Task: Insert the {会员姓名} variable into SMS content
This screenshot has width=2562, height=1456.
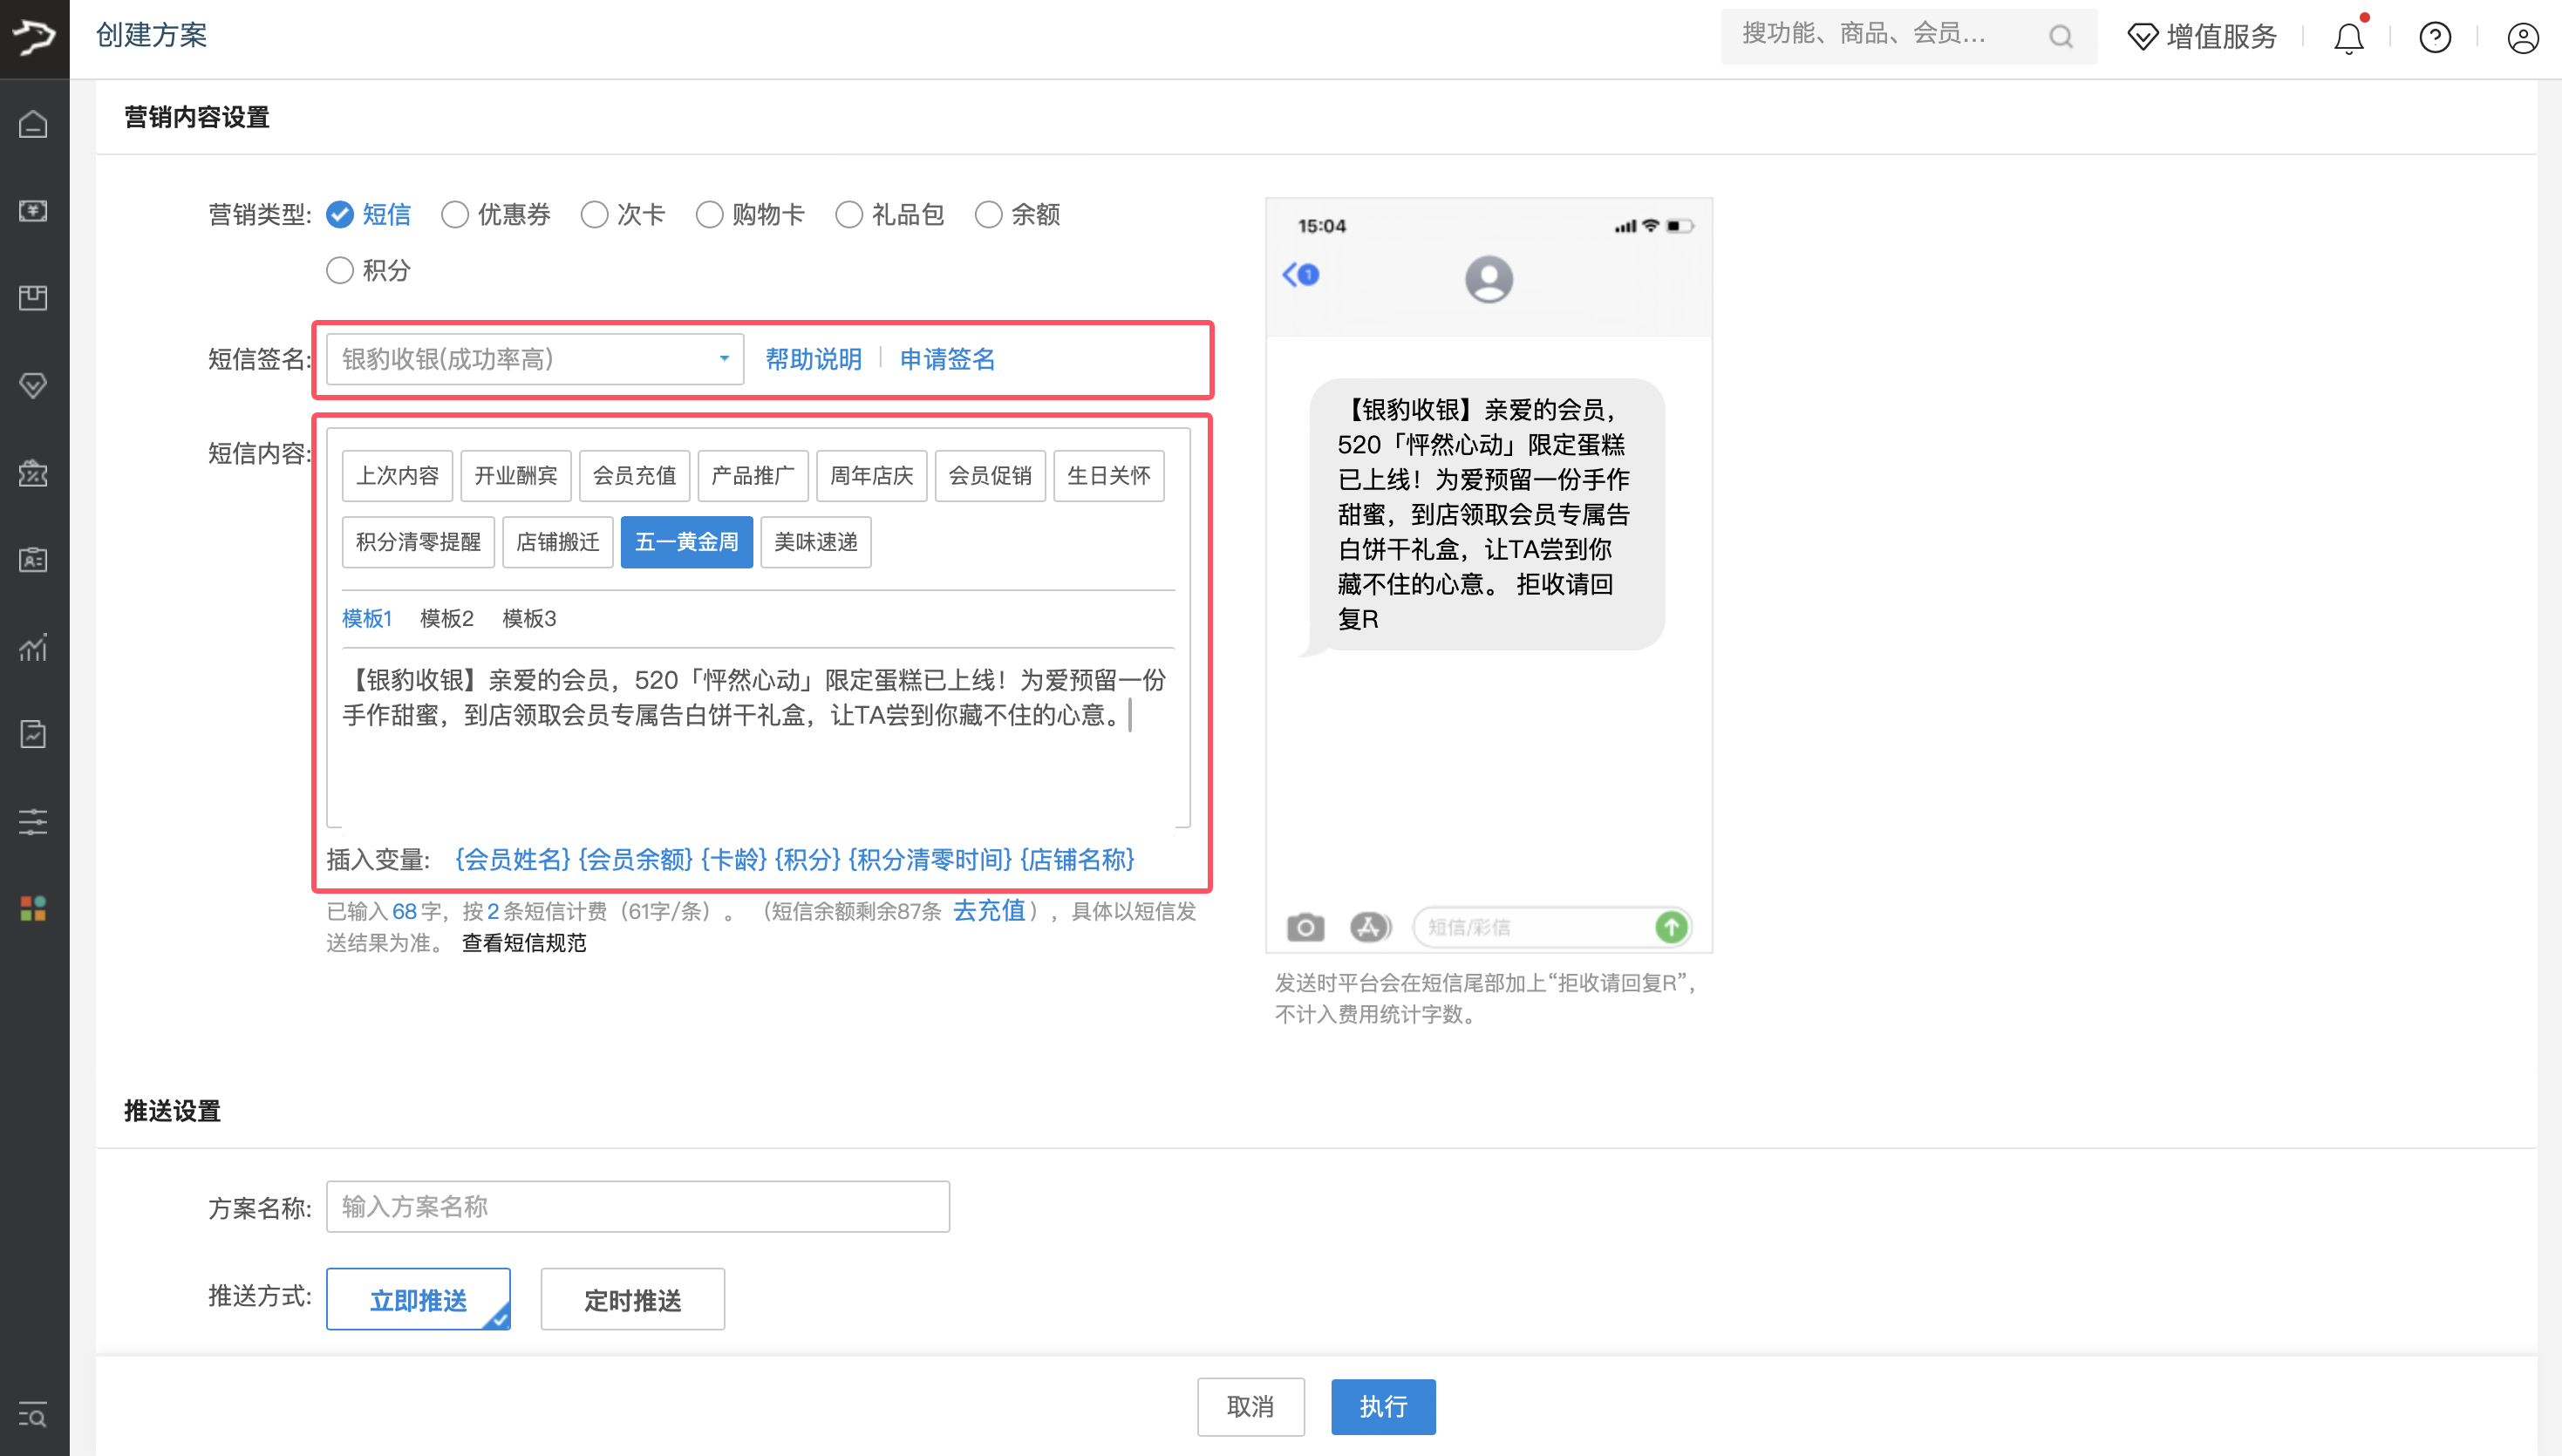Action: pyautogui.click(x=512, y=860)
